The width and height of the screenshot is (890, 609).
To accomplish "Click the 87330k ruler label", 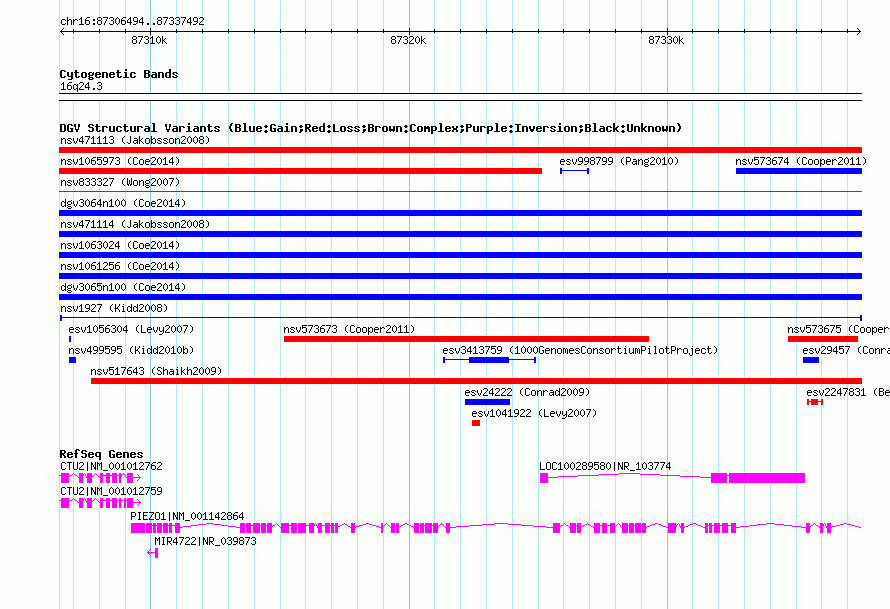I will coord(666,40).
